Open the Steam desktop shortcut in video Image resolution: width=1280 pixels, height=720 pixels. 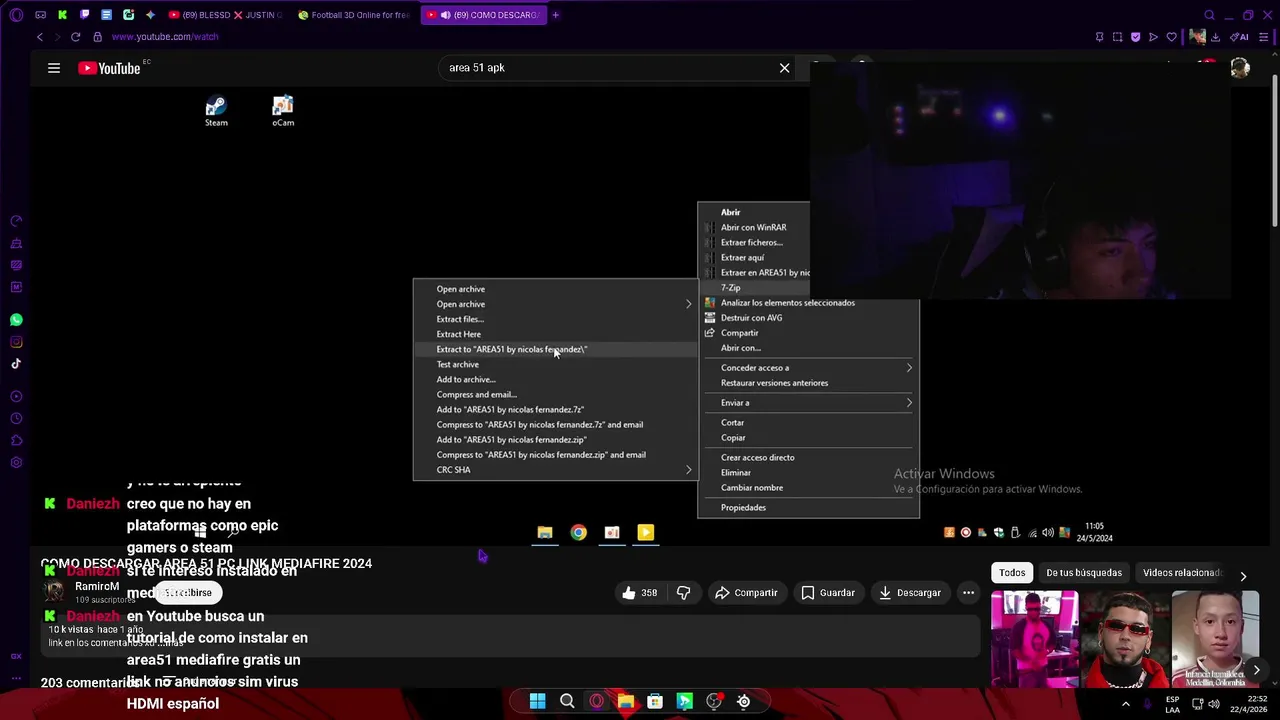point(216,111)
